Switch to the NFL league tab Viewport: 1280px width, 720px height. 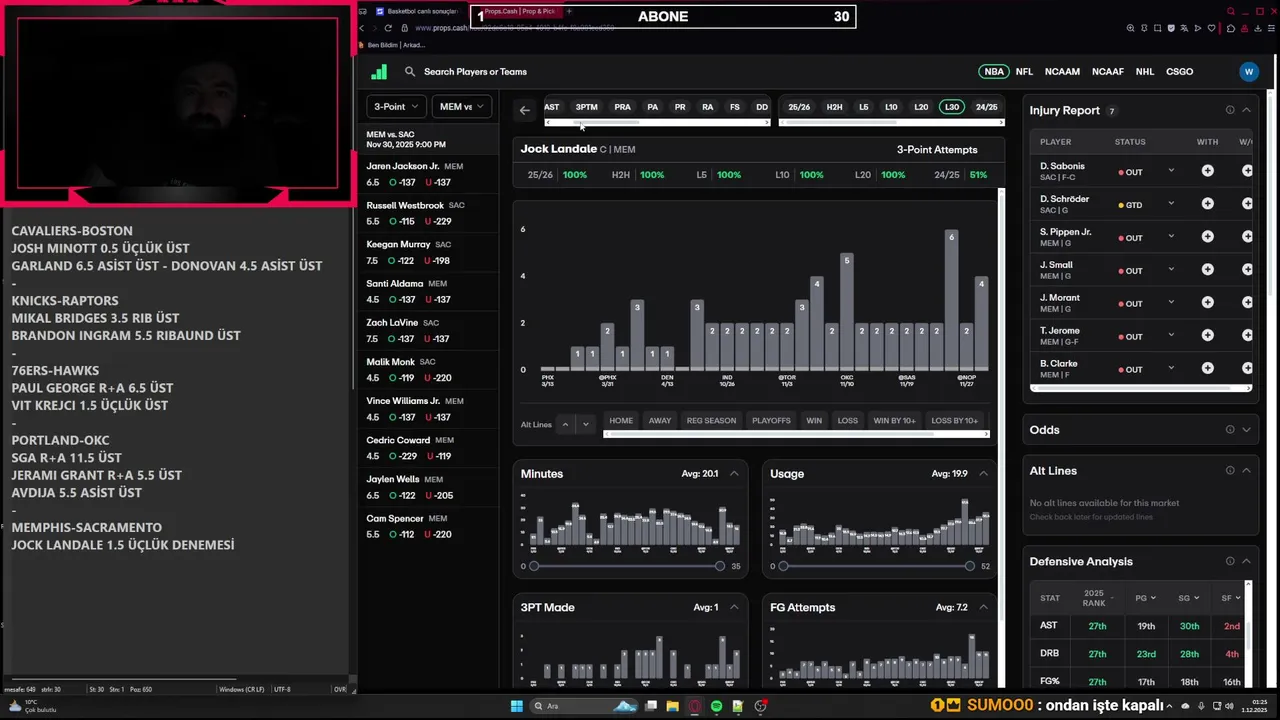point(1024,72)
